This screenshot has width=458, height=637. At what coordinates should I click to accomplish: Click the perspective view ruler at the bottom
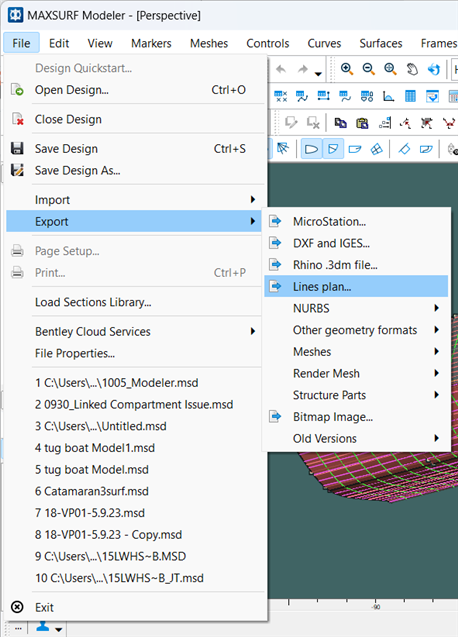(x=363, y=604)
